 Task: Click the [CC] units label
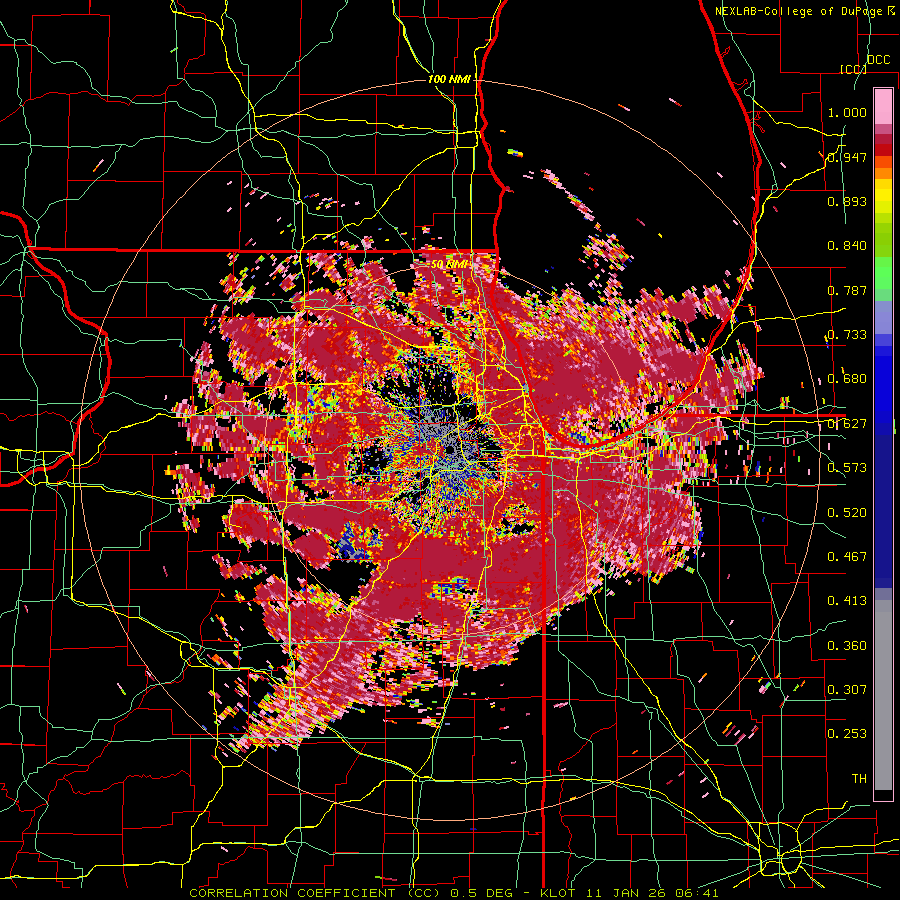853,69
